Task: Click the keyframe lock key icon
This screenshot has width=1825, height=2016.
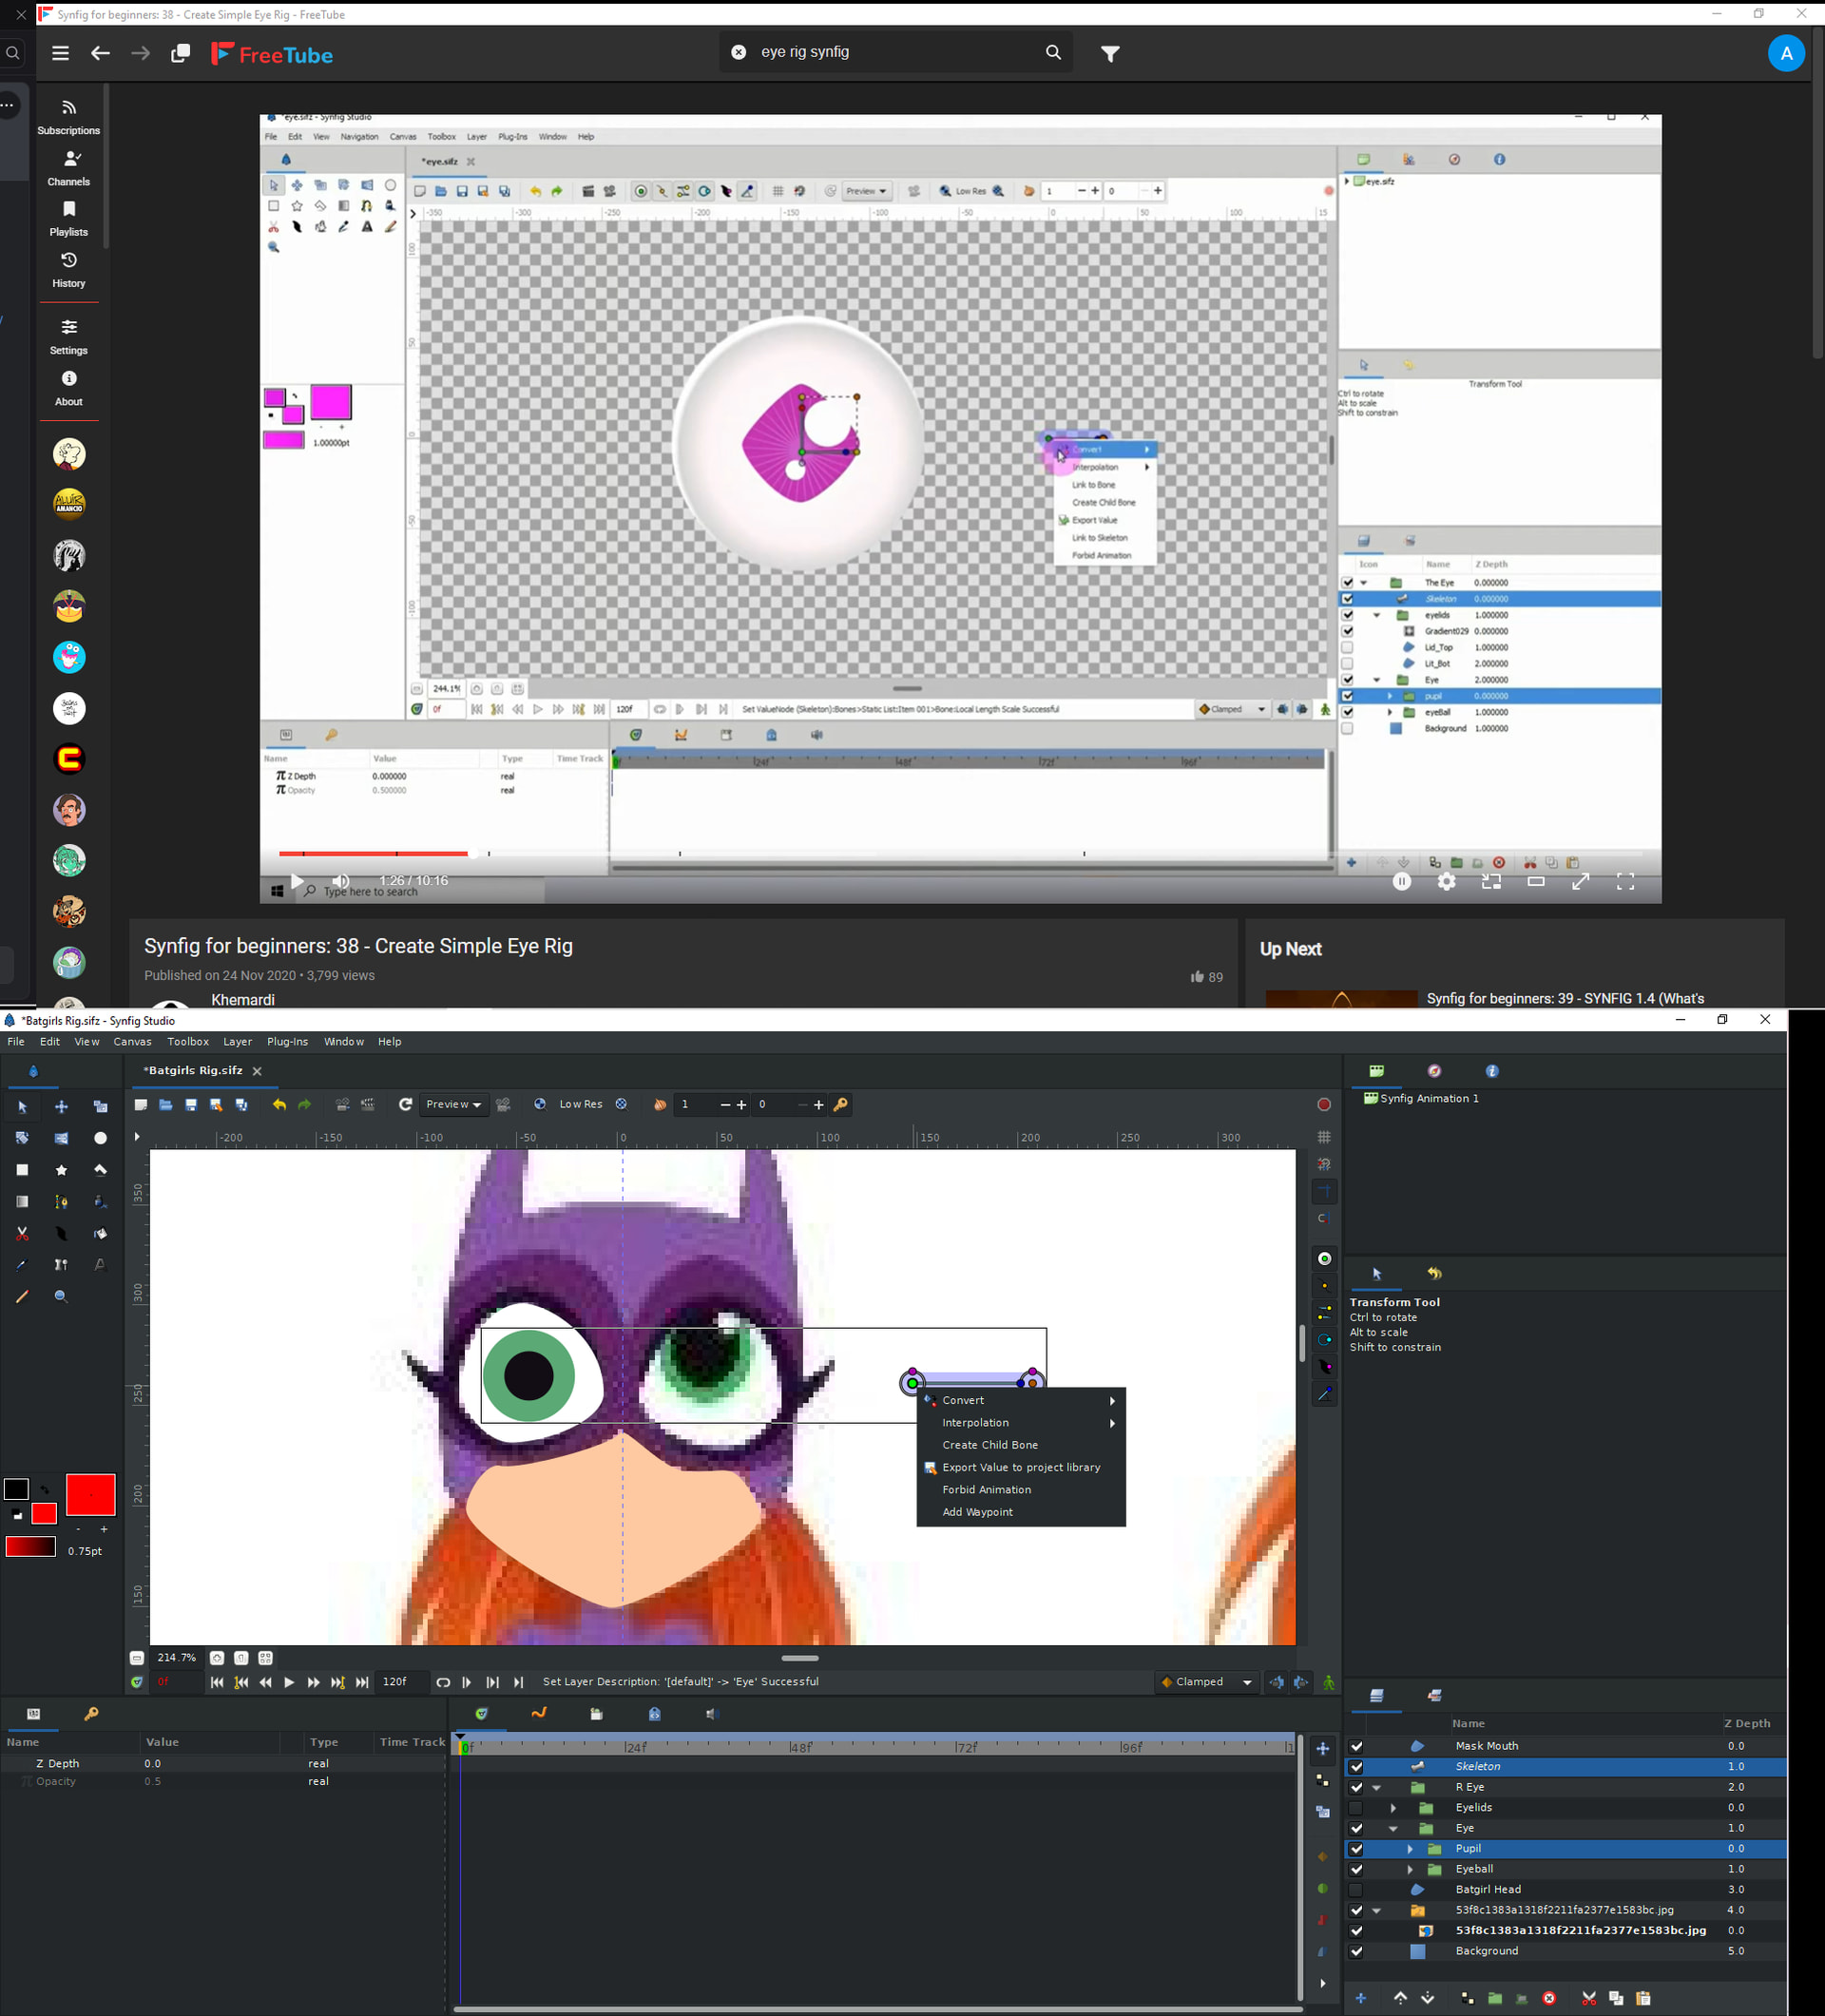Action: pos(841,1104)
